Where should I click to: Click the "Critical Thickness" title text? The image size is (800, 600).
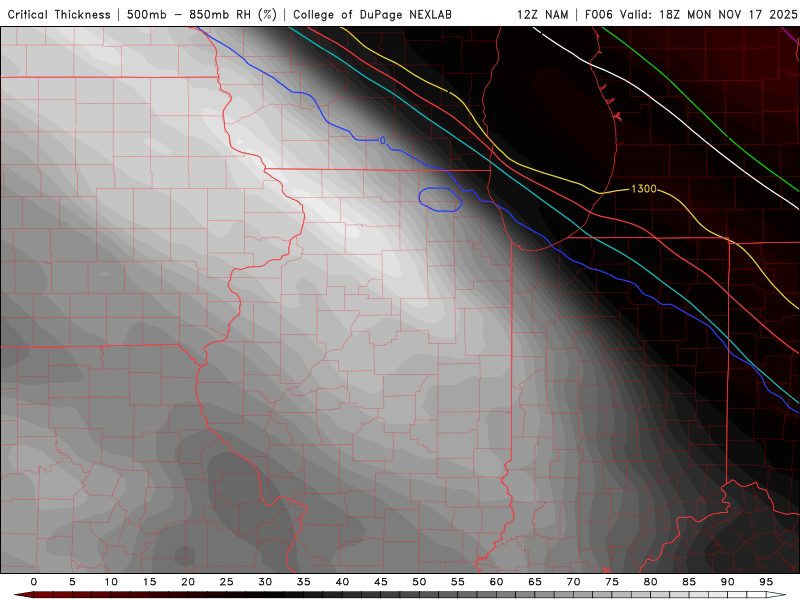click(x=59, y=14)
